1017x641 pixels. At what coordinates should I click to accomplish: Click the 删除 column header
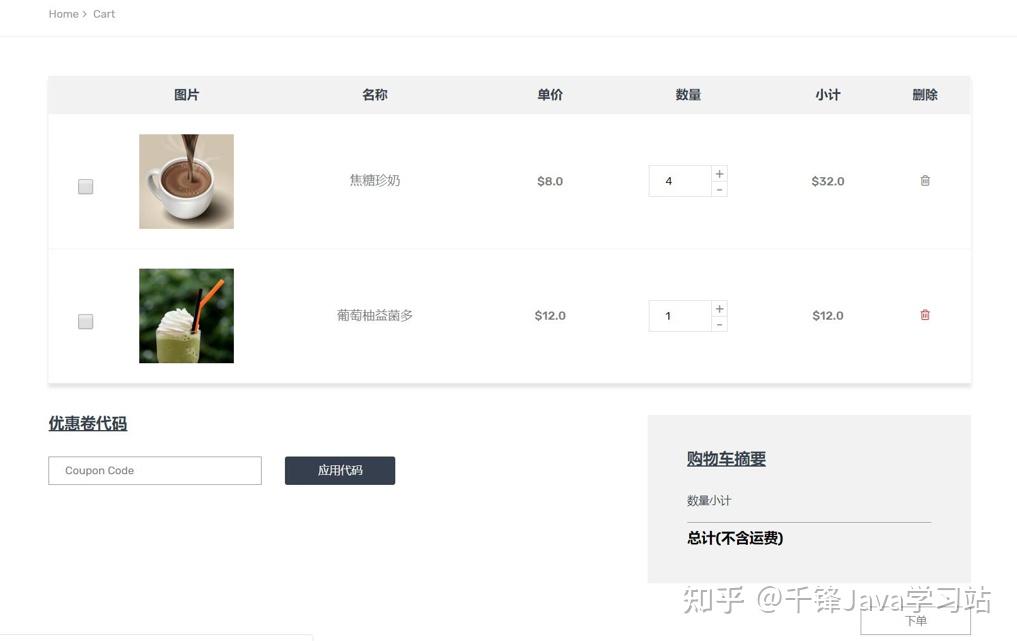pyautogui.click(x=925, y=95)
